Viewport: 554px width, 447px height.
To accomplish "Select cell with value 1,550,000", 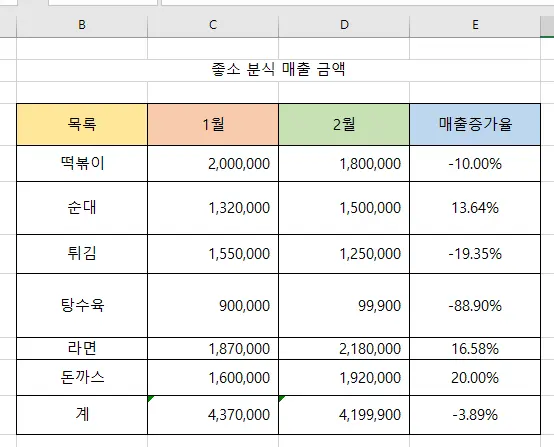I will (213, 254).
